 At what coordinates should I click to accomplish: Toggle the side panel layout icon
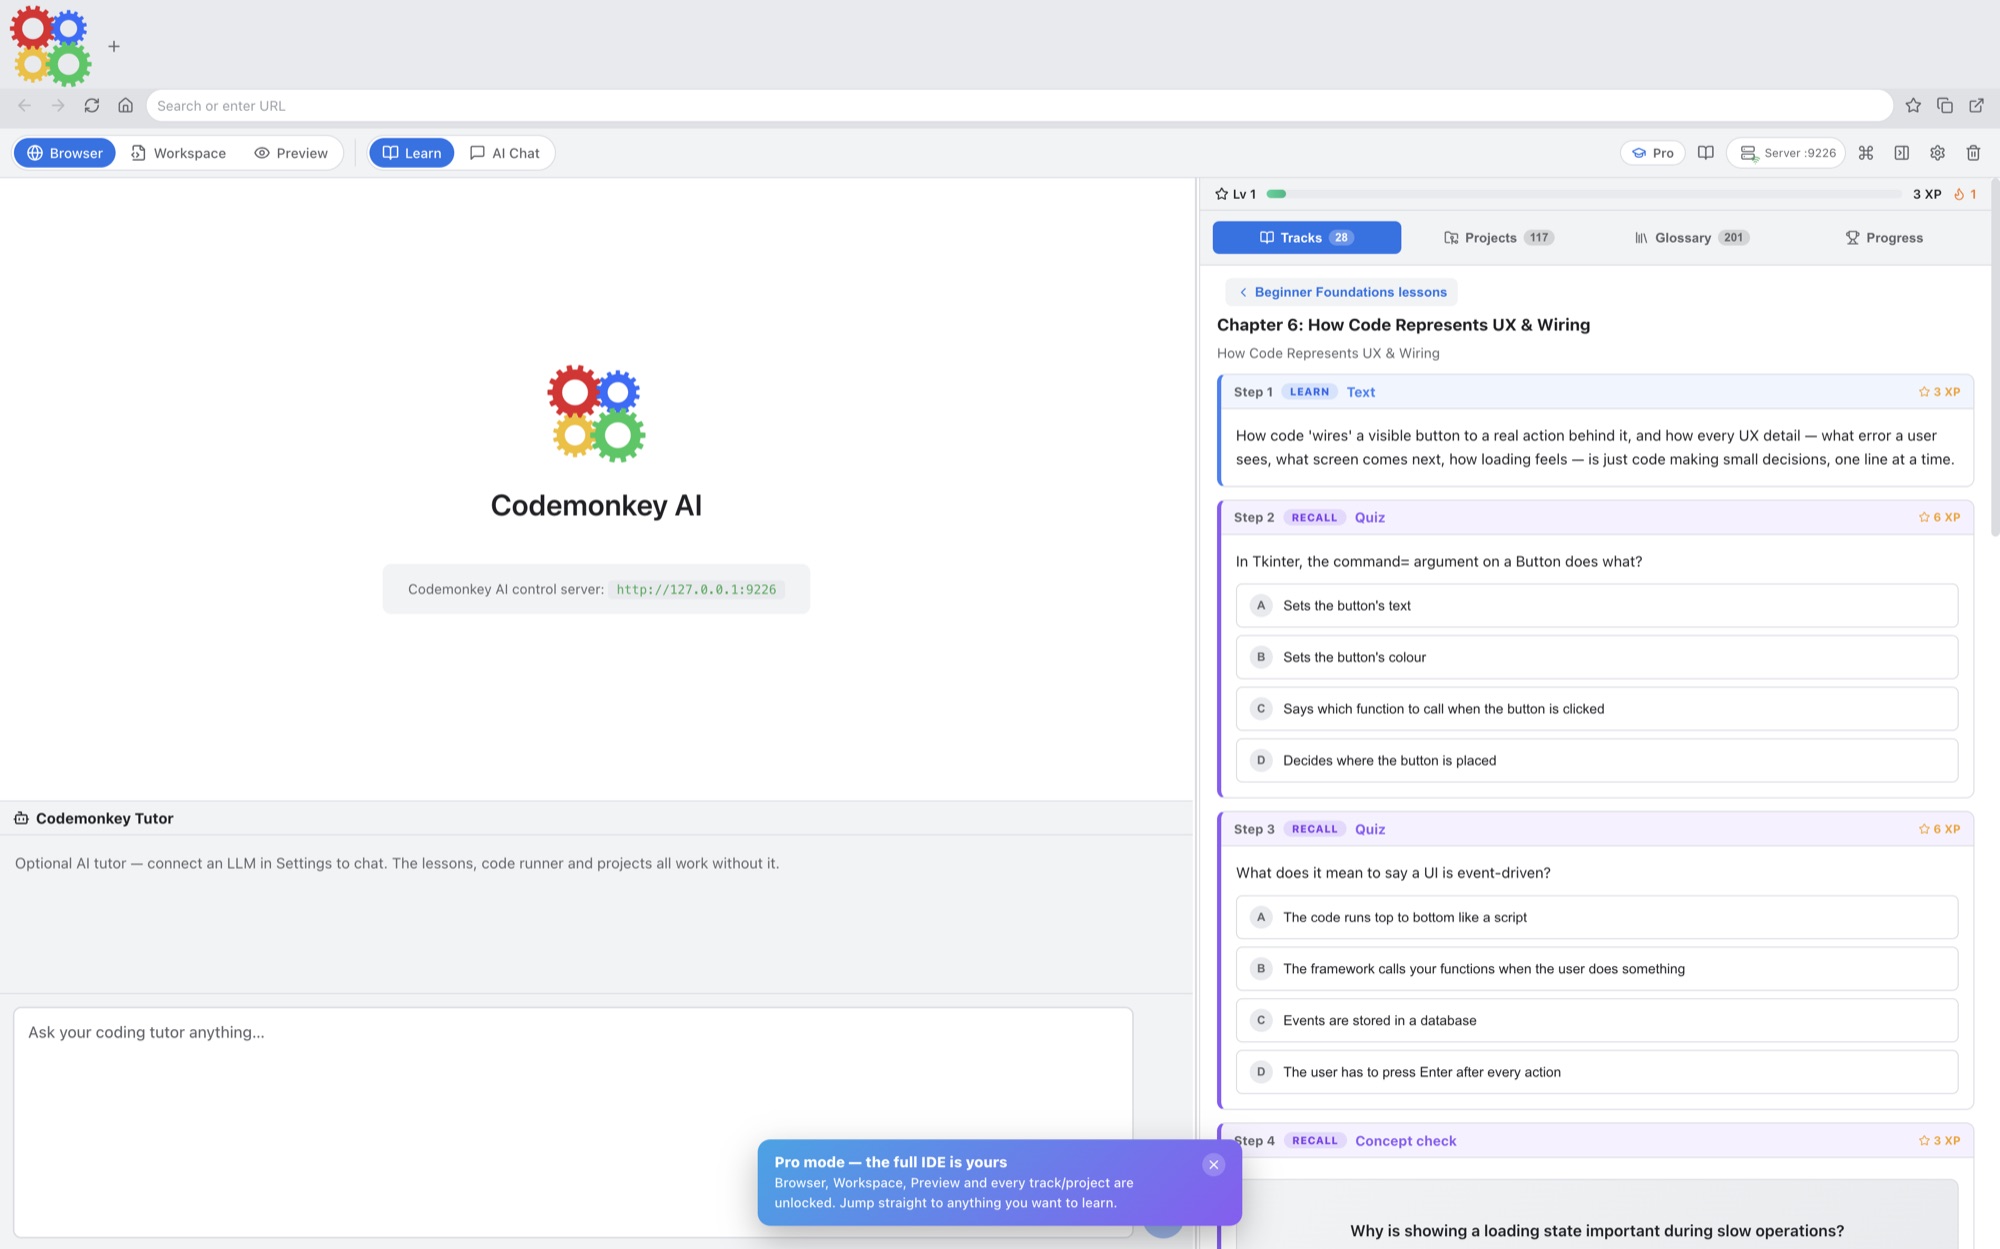(x=1902, y=153)
